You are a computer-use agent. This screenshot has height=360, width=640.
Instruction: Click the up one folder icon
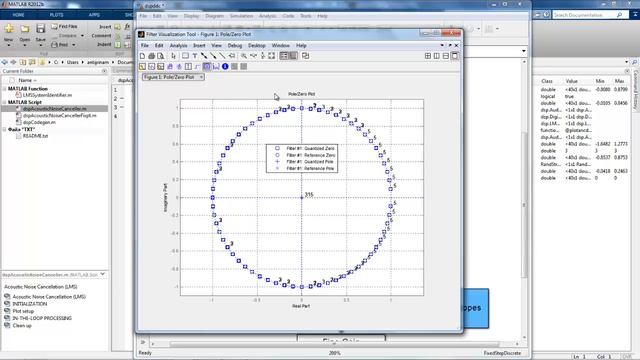click(x=23, y=62)
